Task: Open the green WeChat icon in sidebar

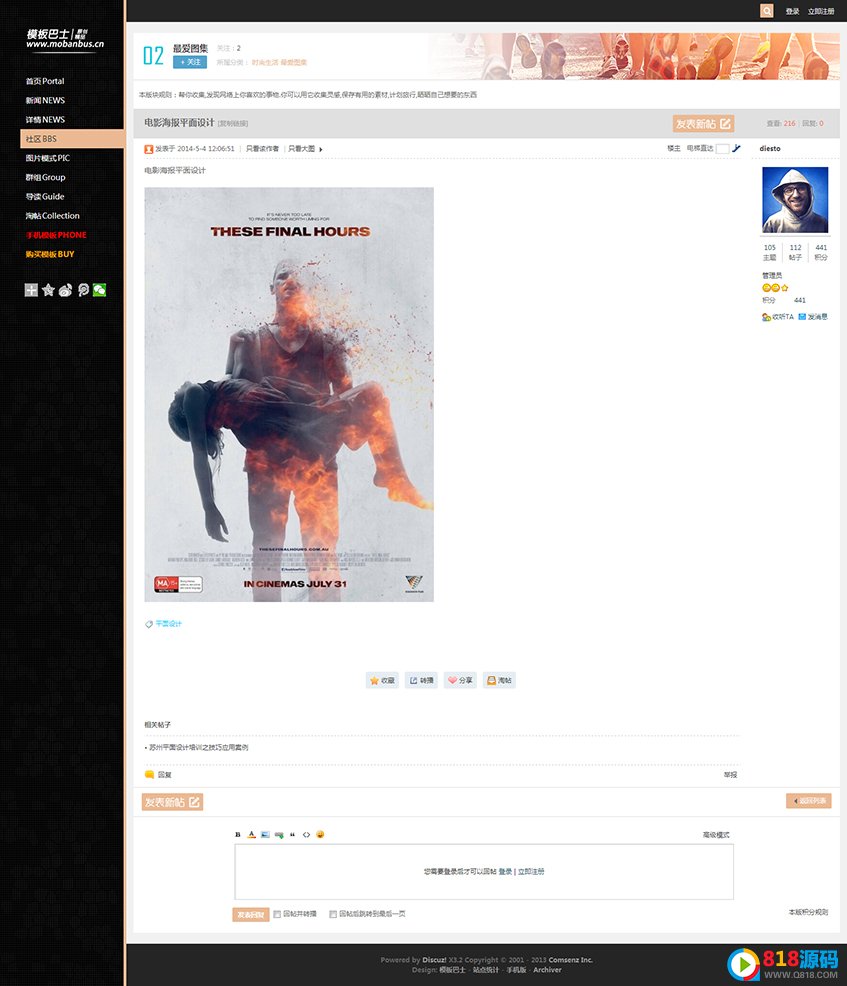Action: pyautogui.click(x=99, y=290)
